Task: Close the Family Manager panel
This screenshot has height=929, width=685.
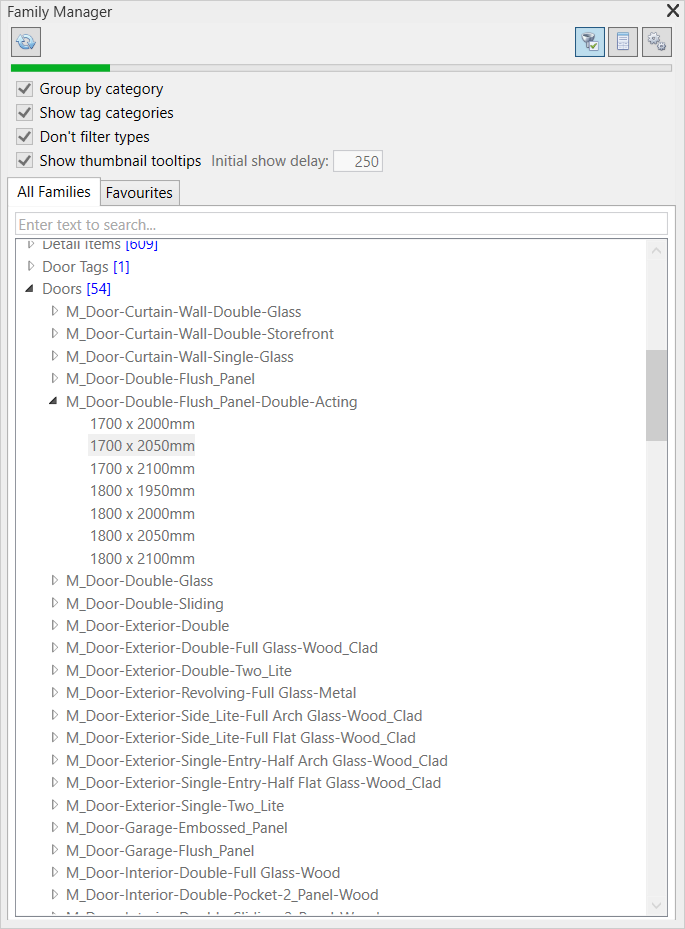Action: [x=673, y=11]
